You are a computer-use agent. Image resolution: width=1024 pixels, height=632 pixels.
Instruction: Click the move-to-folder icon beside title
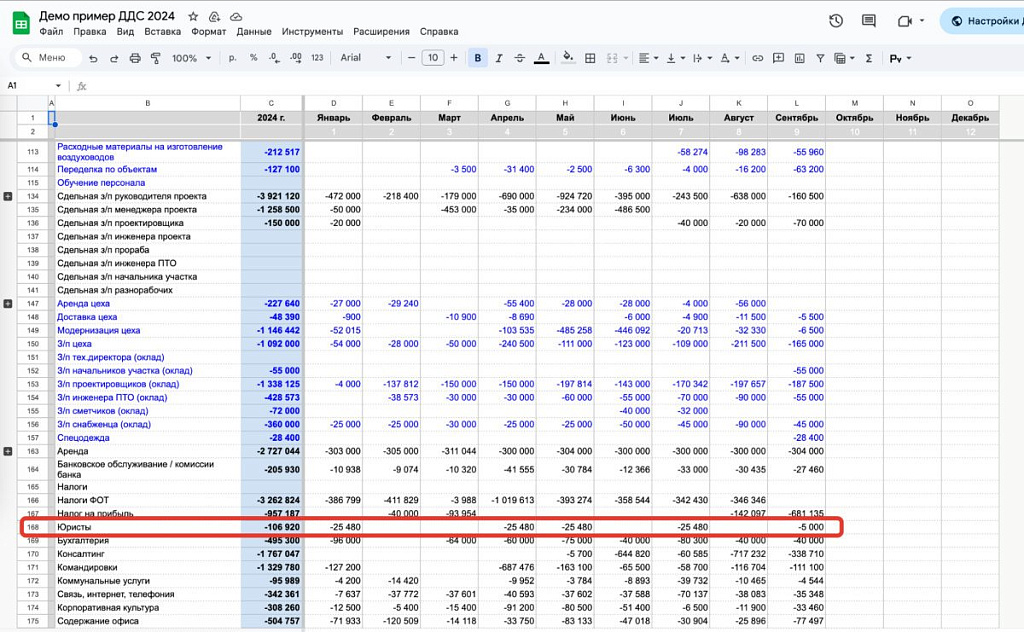tap(214, 16)
